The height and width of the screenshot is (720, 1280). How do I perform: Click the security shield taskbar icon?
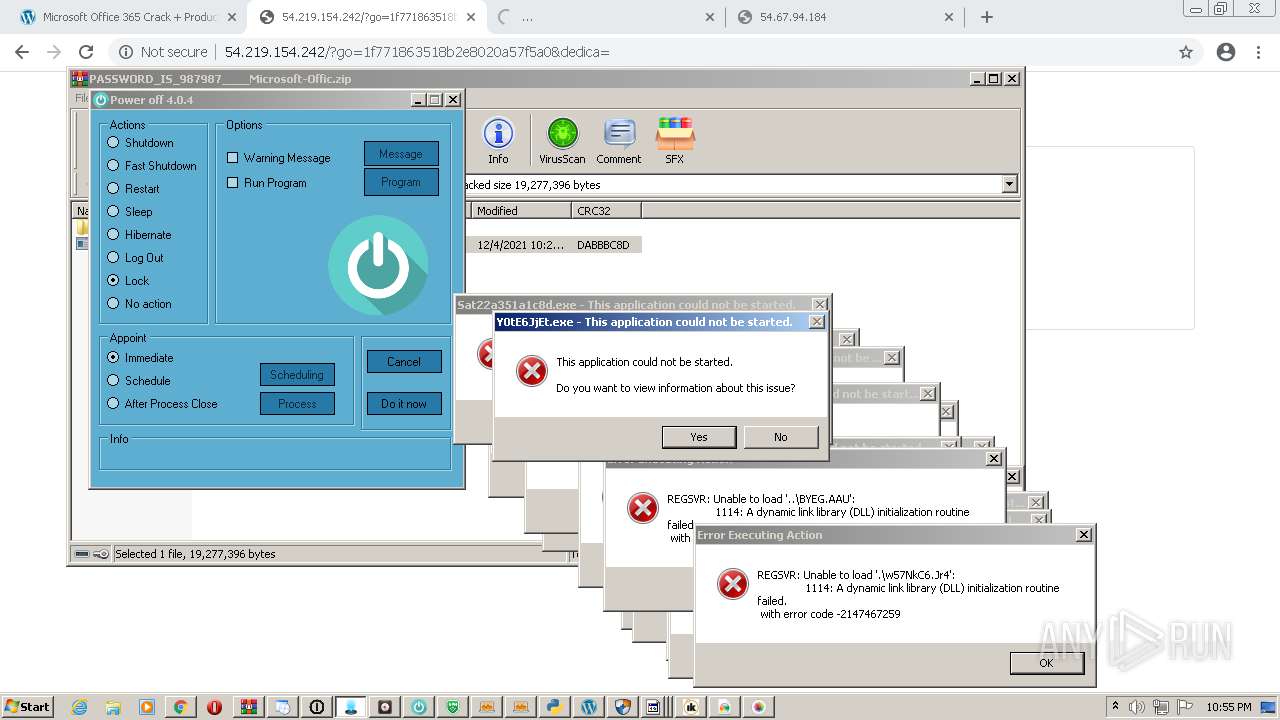click(x=623, y=707)
